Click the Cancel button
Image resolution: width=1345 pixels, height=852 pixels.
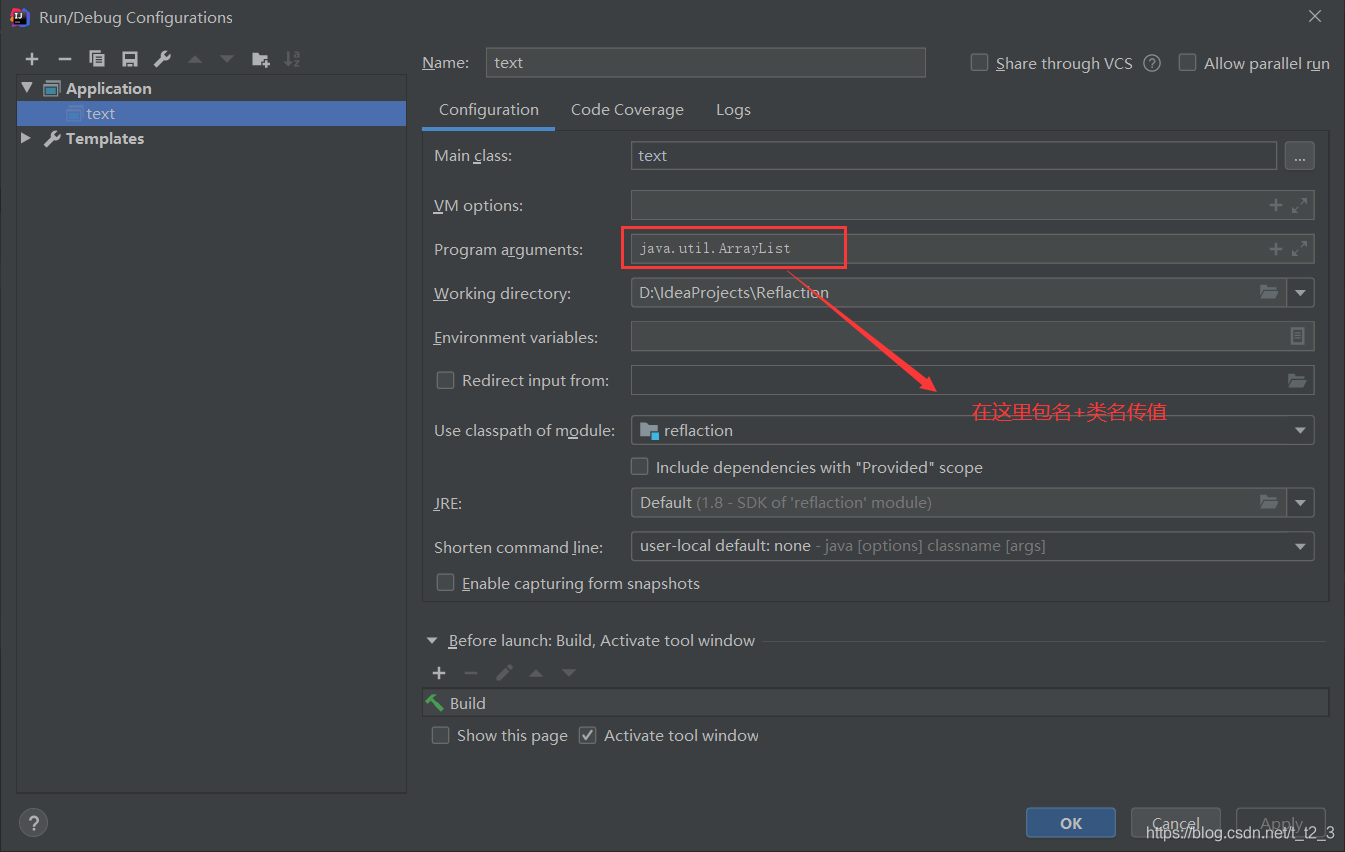tap(1176, 823)
